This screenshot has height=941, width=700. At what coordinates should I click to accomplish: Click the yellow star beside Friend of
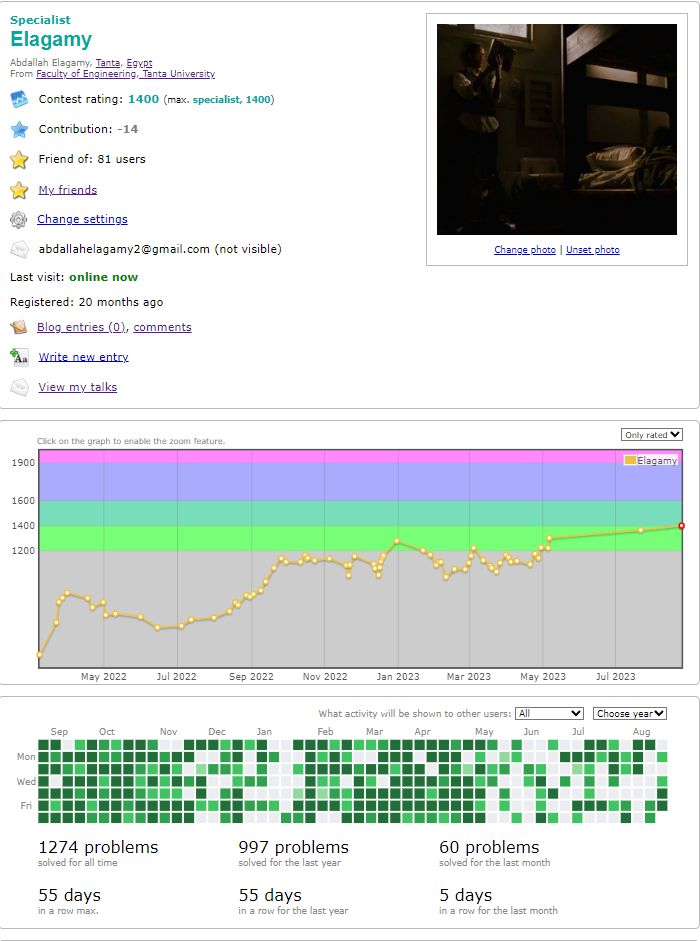[x=19, y=159]
